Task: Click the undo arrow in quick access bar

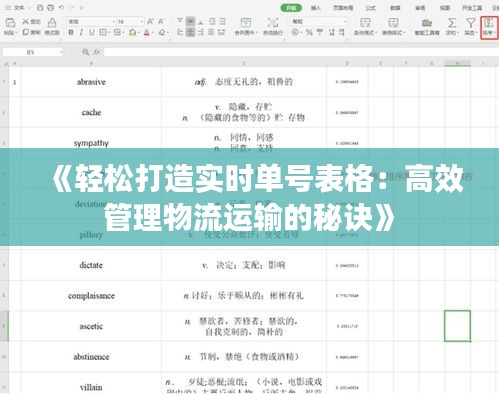Action: pyautogui.click(x=61, y=7)
